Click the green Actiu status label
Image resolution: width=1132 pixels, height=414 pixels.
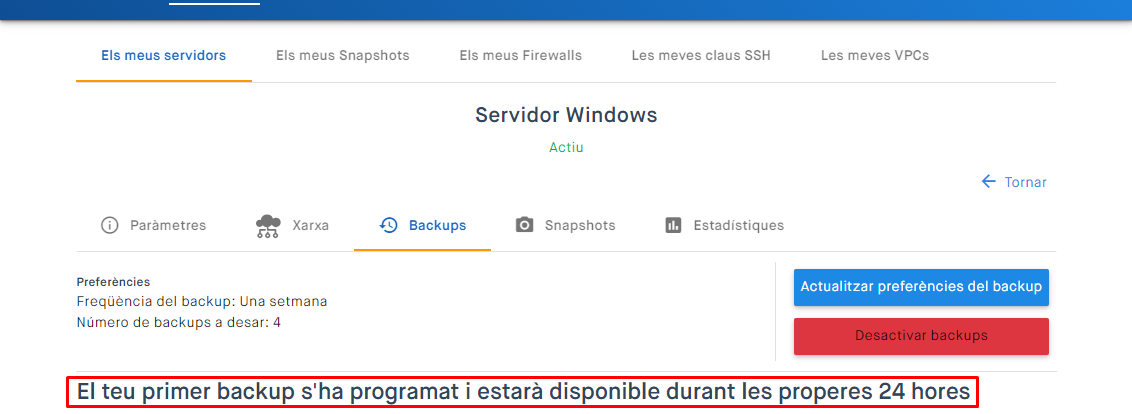(x=566, y=147)
